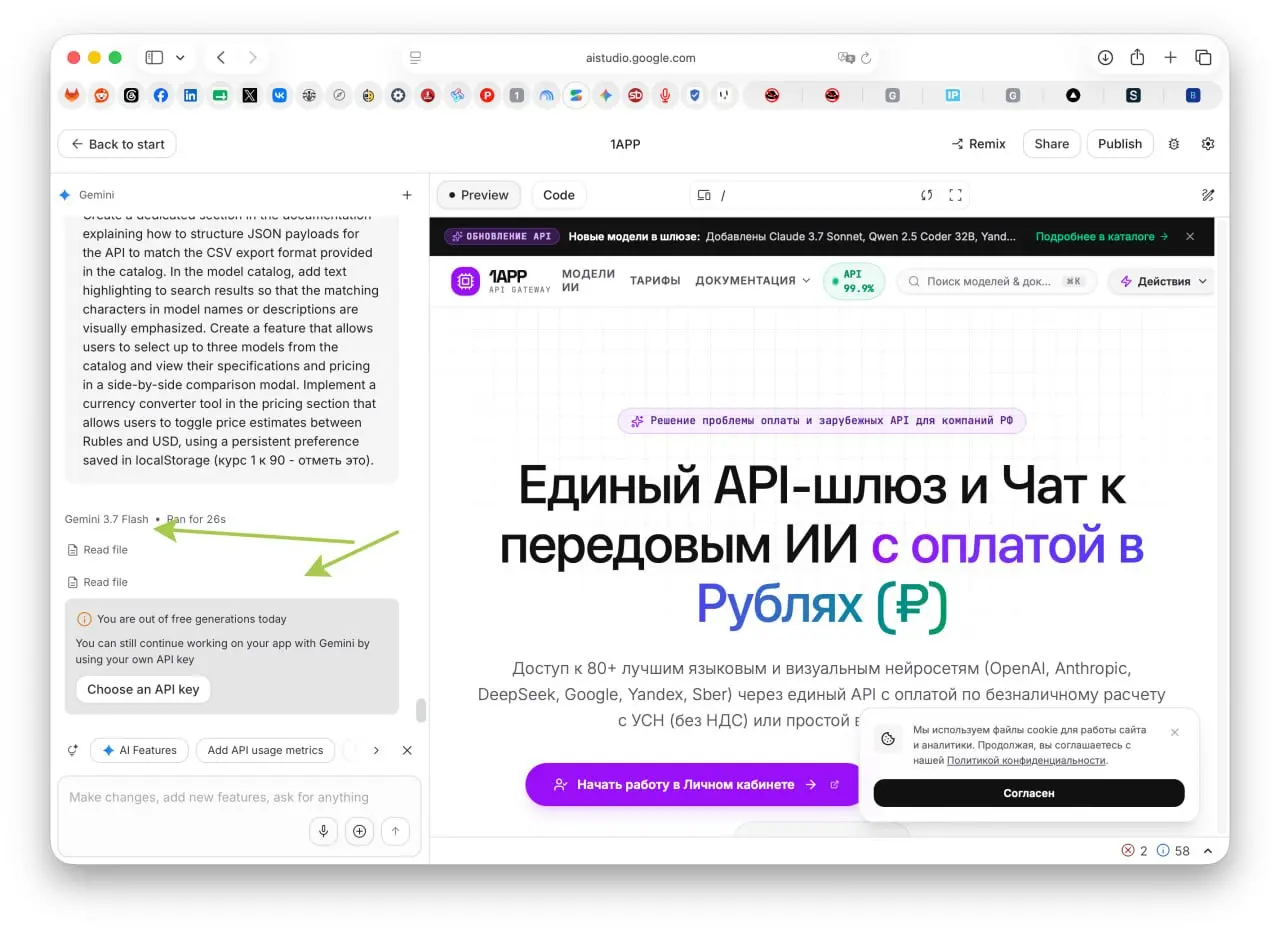This screenshot has width=1280, height=931.
Task: Click the annotate/edit wand icon
Action: (1207, 195)
